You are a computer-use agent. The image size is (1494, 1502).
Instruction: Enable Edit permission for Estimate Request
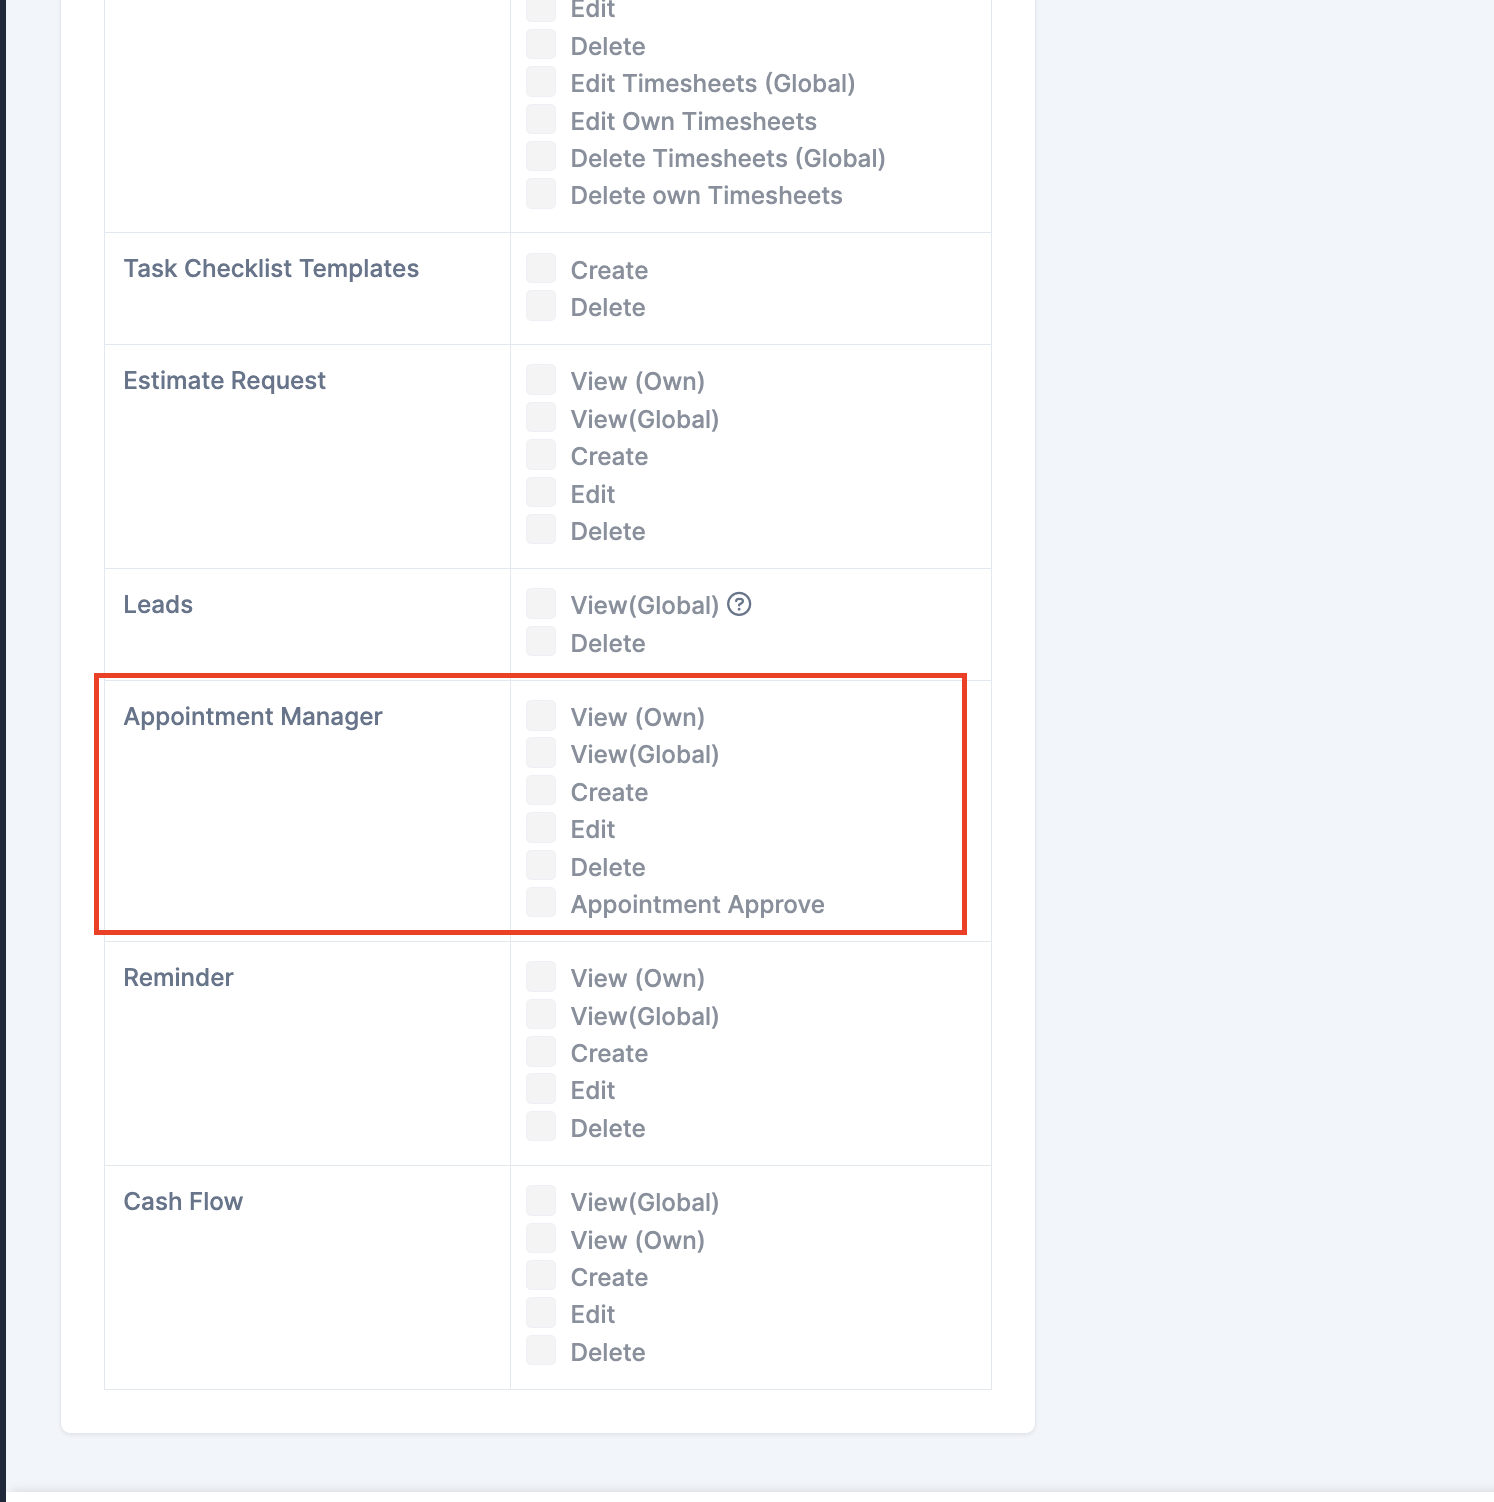(x=540, y=492)
